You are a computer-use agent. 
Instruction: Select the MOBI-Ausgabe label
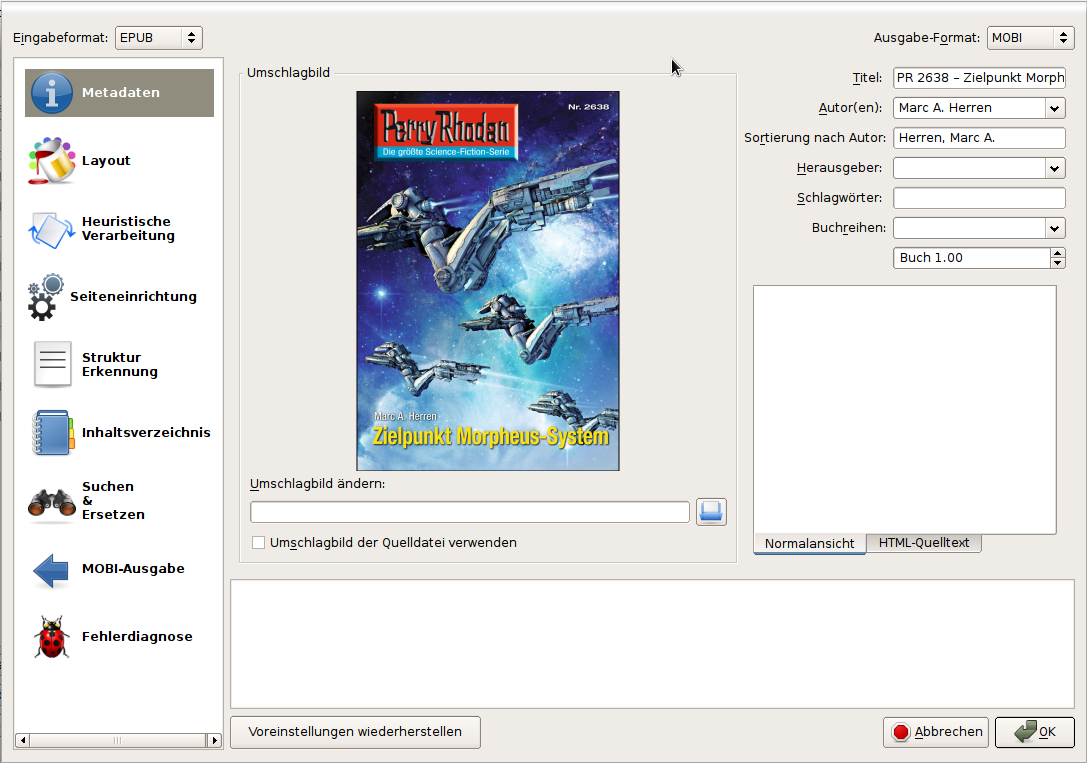(x=133, y=569)
